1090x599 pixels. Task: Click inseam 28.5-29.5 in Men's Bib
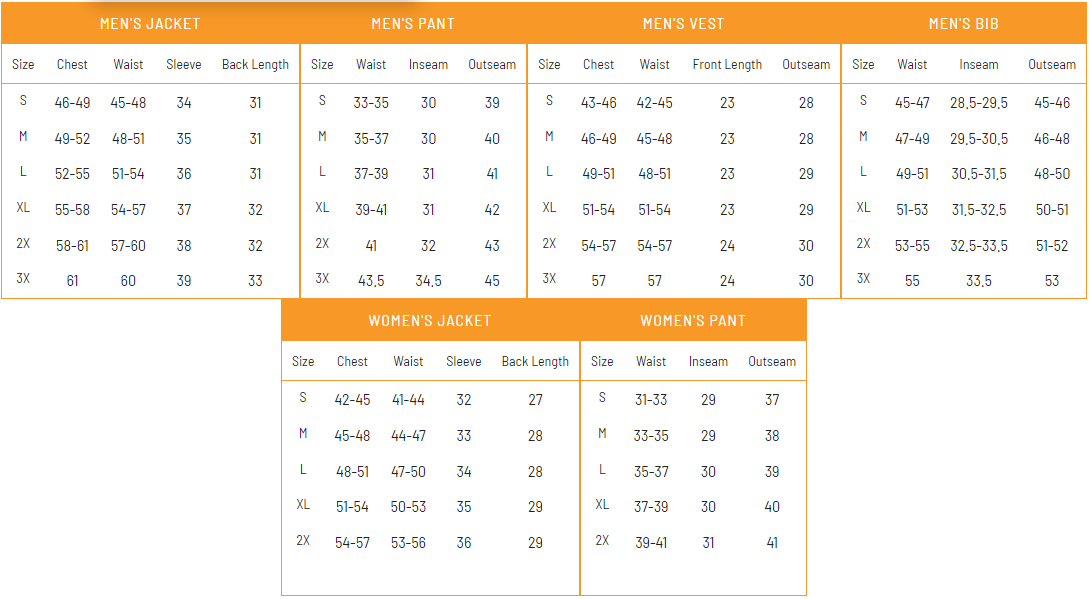pyautogui.click(x=979, y=103)
